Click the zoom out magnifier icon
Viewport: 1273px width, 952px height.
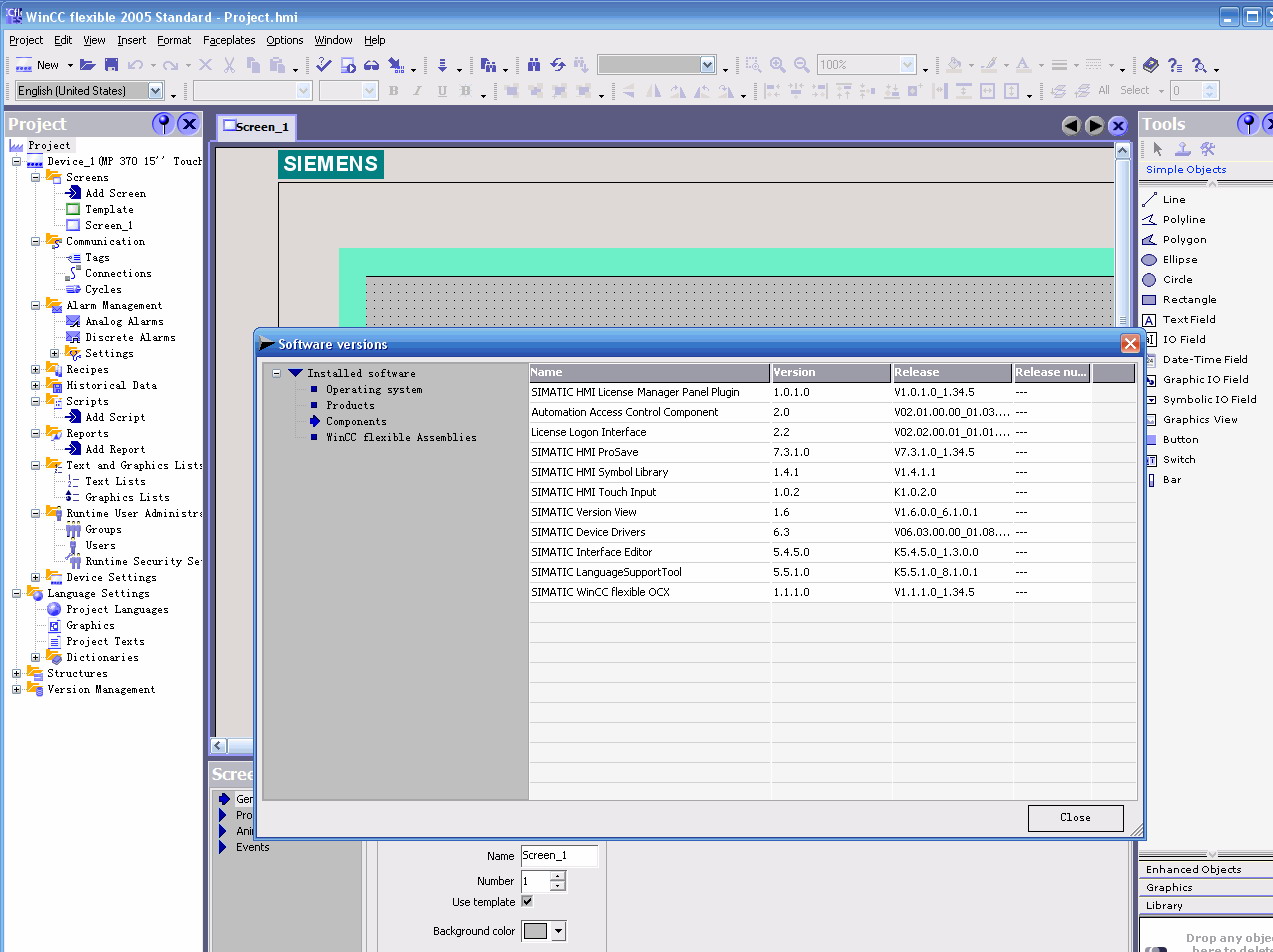(x=801, y=65)
